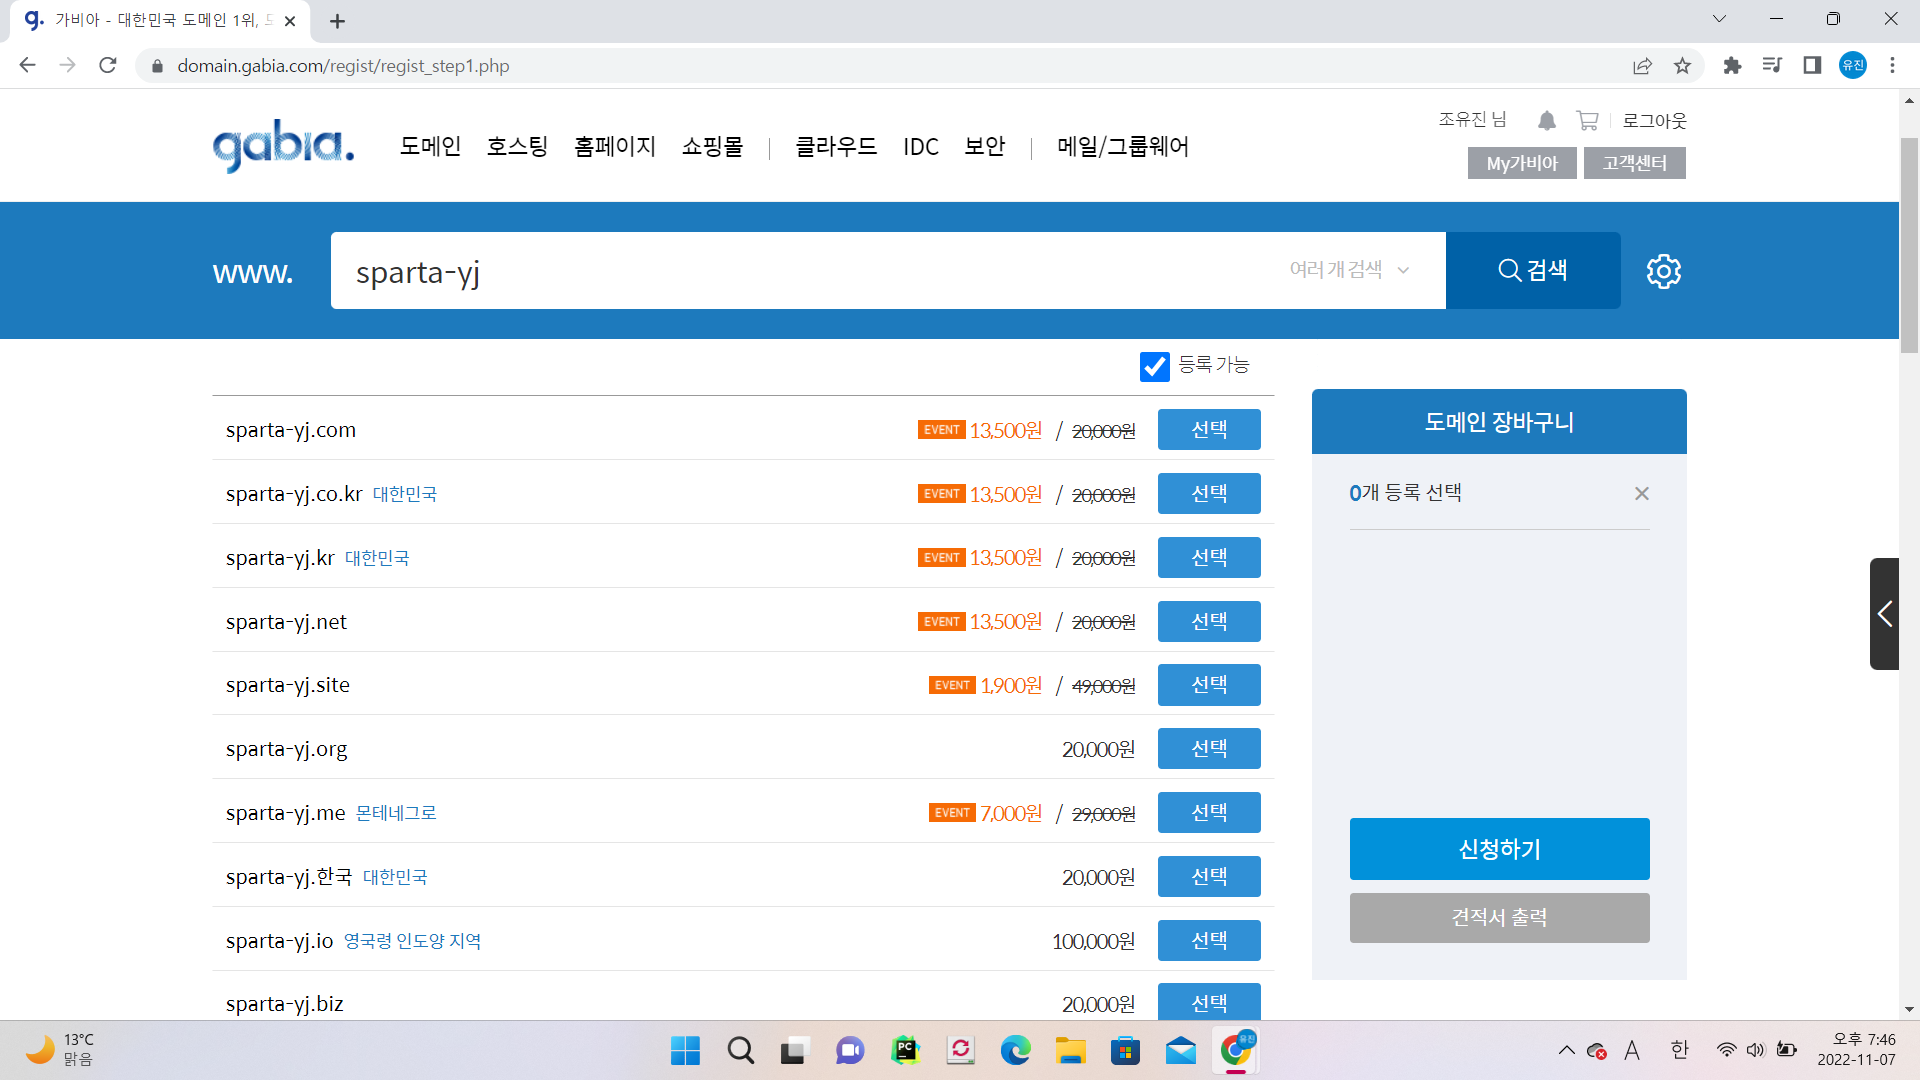Screen dimensions: 1920x1080
Task: Toggle the browser side panel icon
Action: 1812,66
